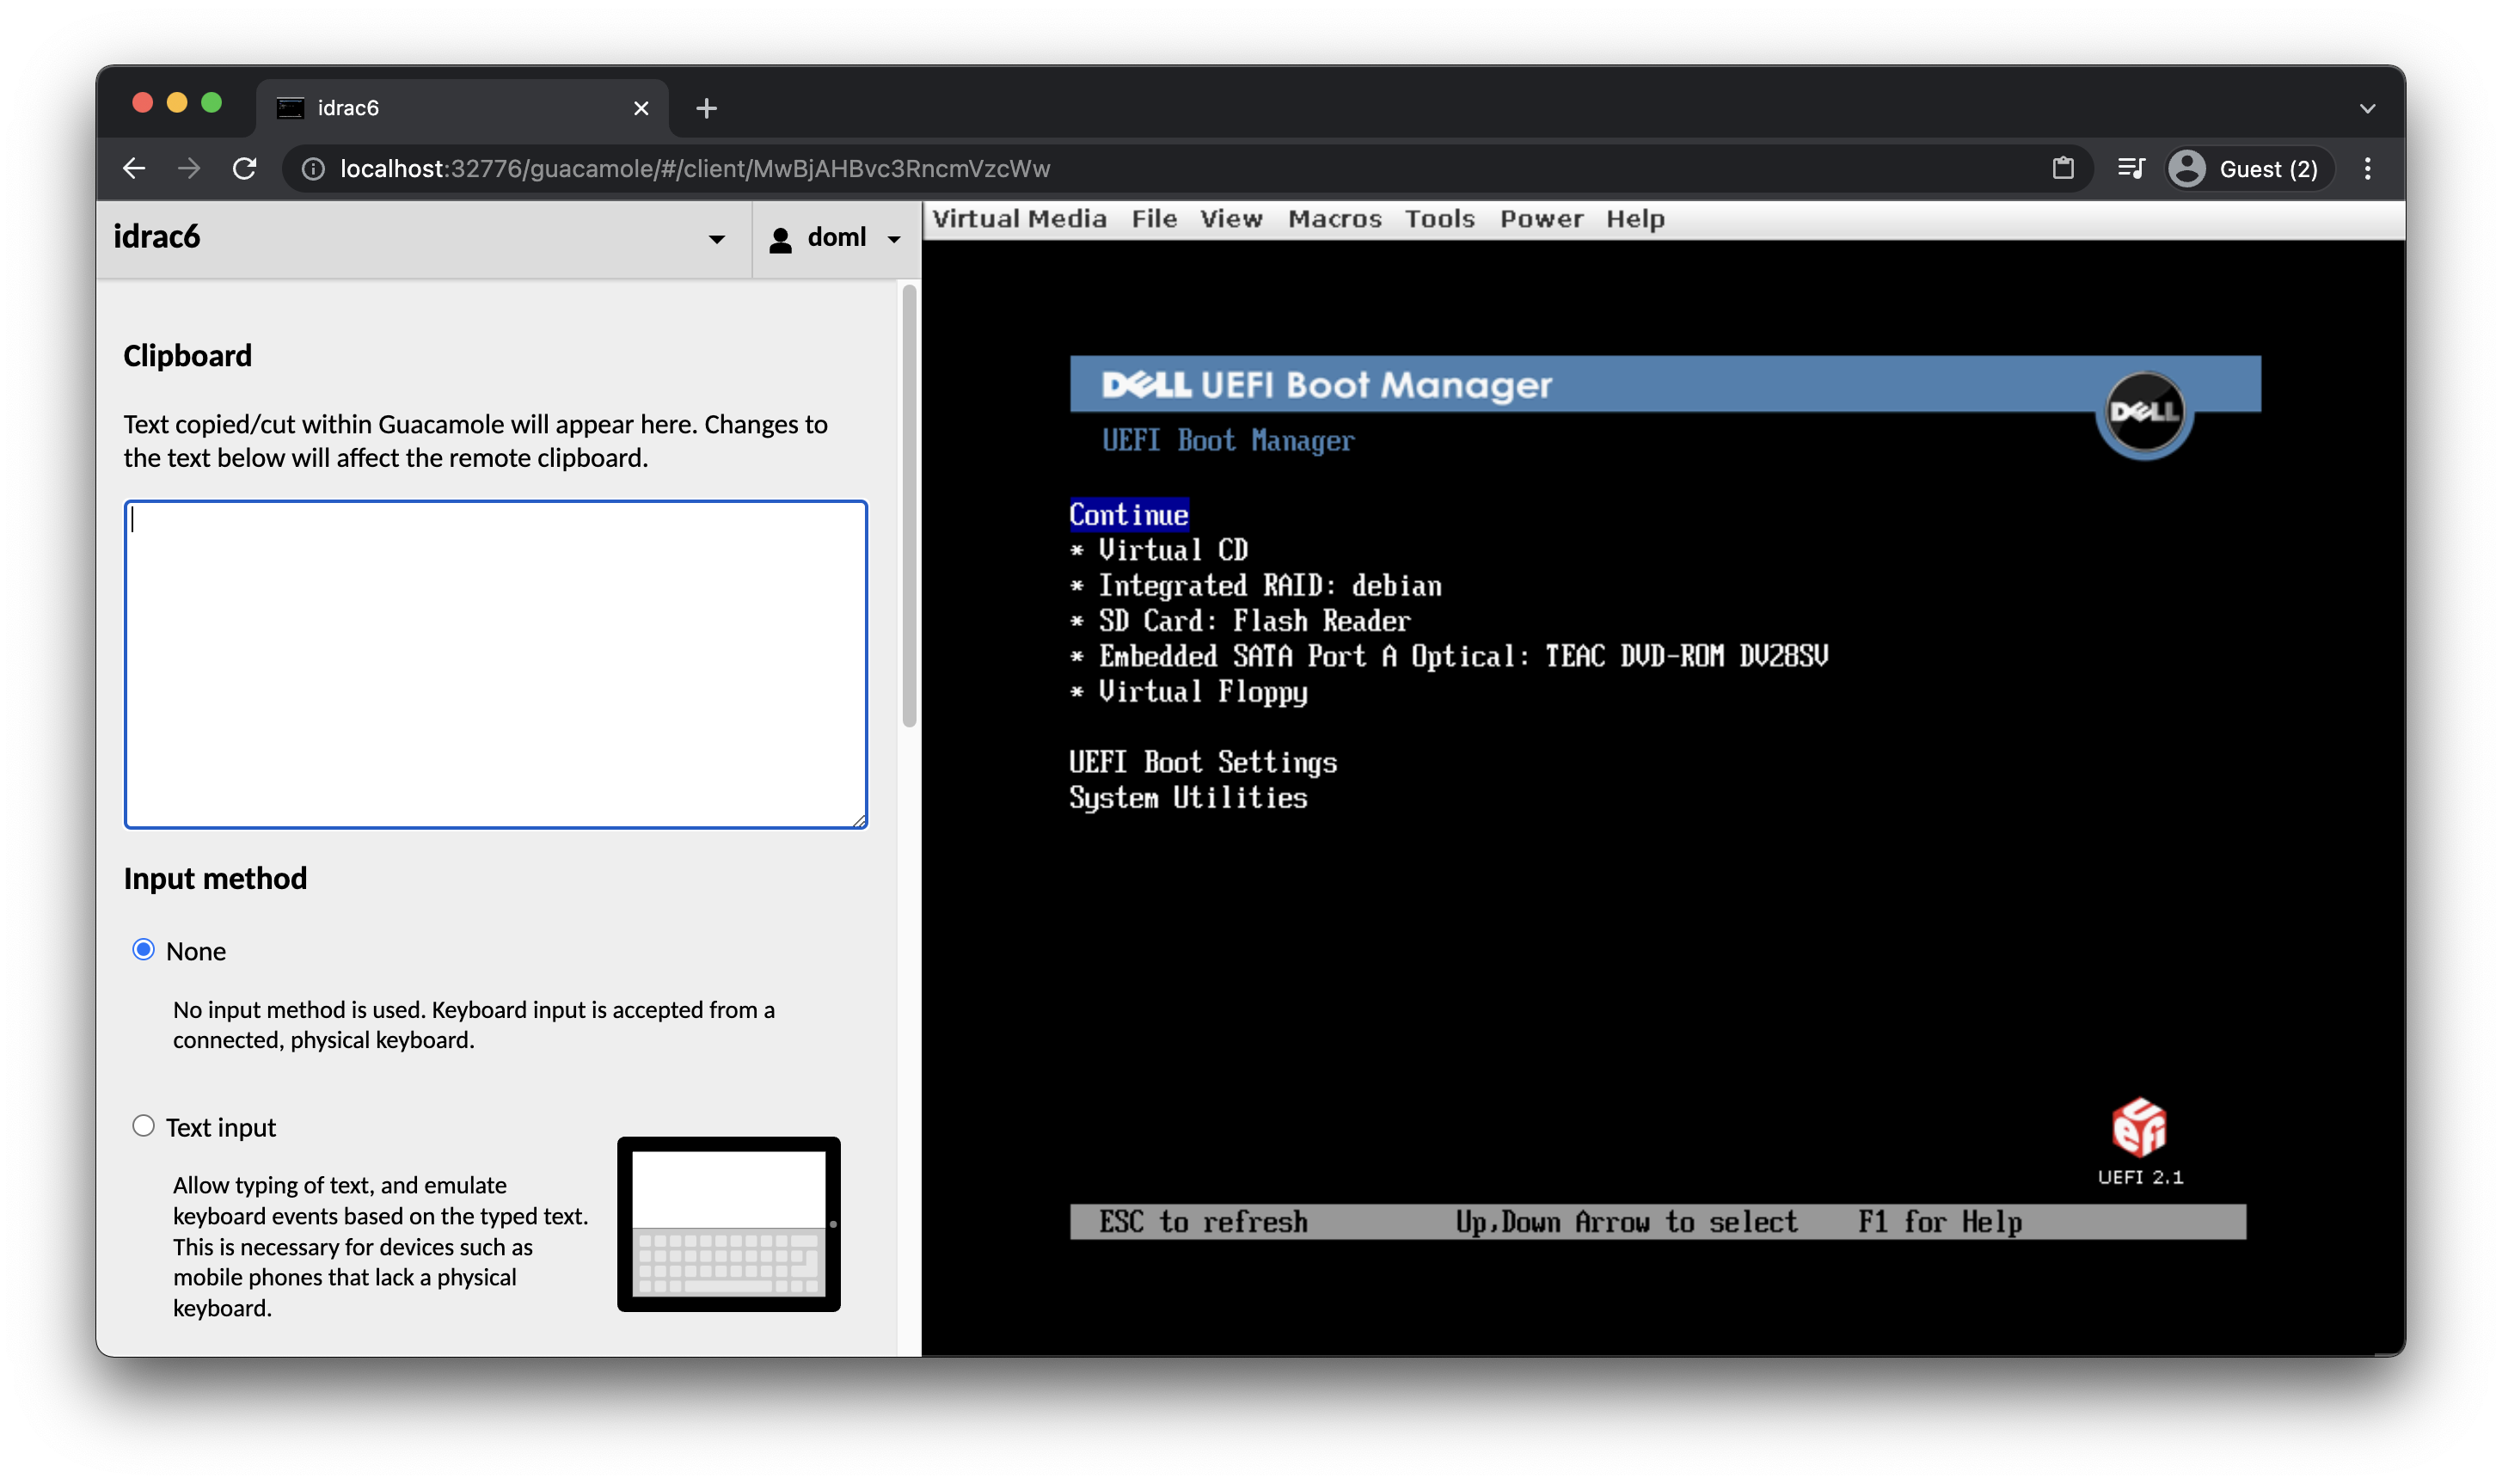Click the sidebar vertical scrollbar
The height and width of the screenshot is (1484, 2502).
(908, 505)
